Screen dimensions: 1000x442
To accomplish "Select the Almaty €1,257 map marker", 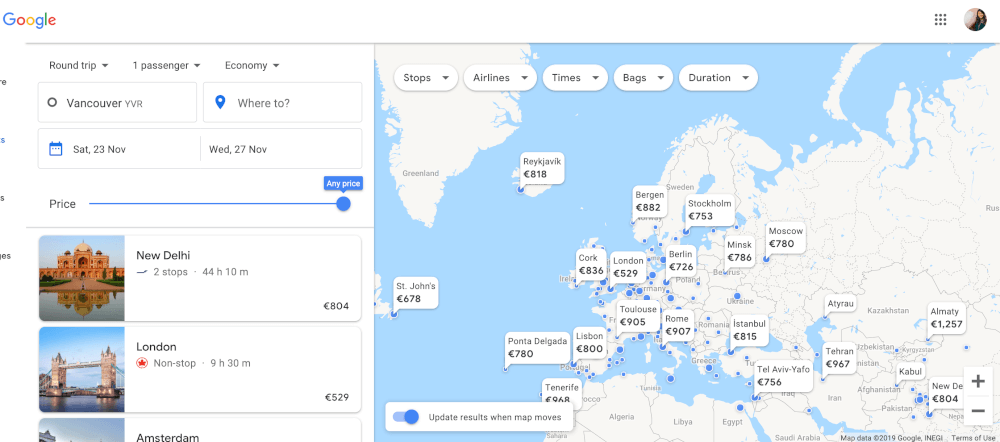I will pyautogui.click(x=945, y=318).
